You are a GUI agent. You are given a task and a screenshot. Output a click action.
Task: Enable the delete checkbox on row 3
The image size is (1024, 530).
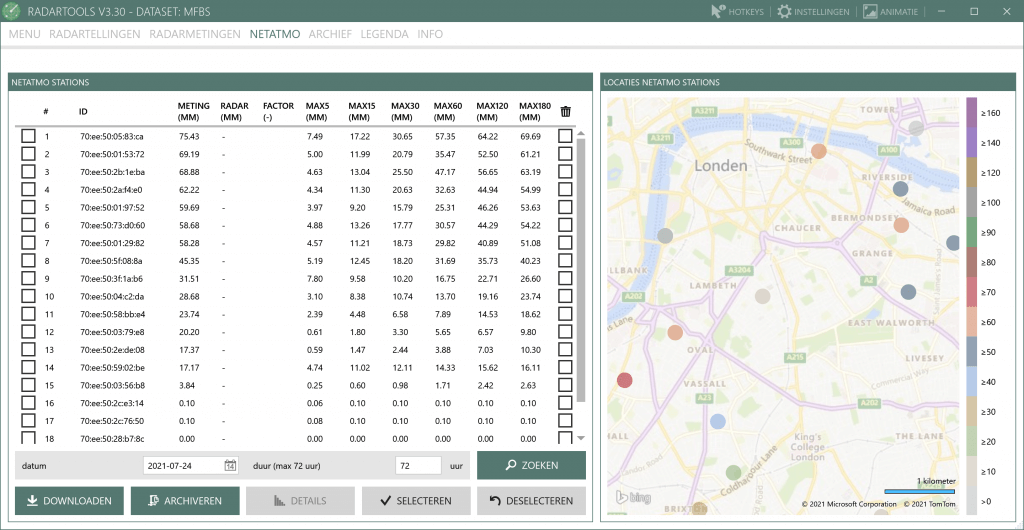pyautogui.click(x=566, y=172)
